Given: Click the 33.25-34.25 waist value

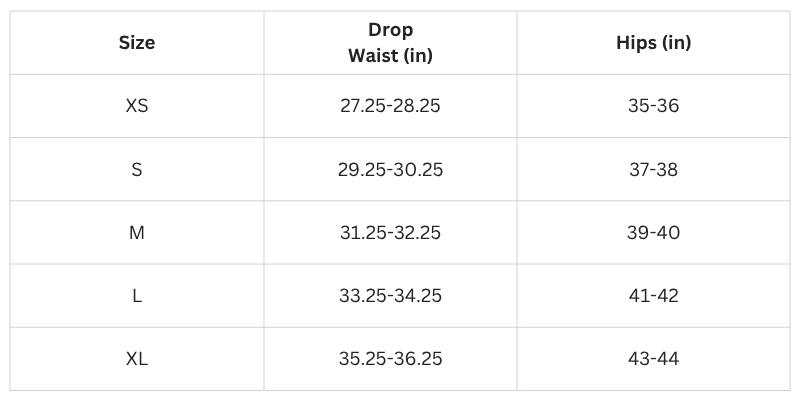Looking at the screenshot, I should pos(390,296).
